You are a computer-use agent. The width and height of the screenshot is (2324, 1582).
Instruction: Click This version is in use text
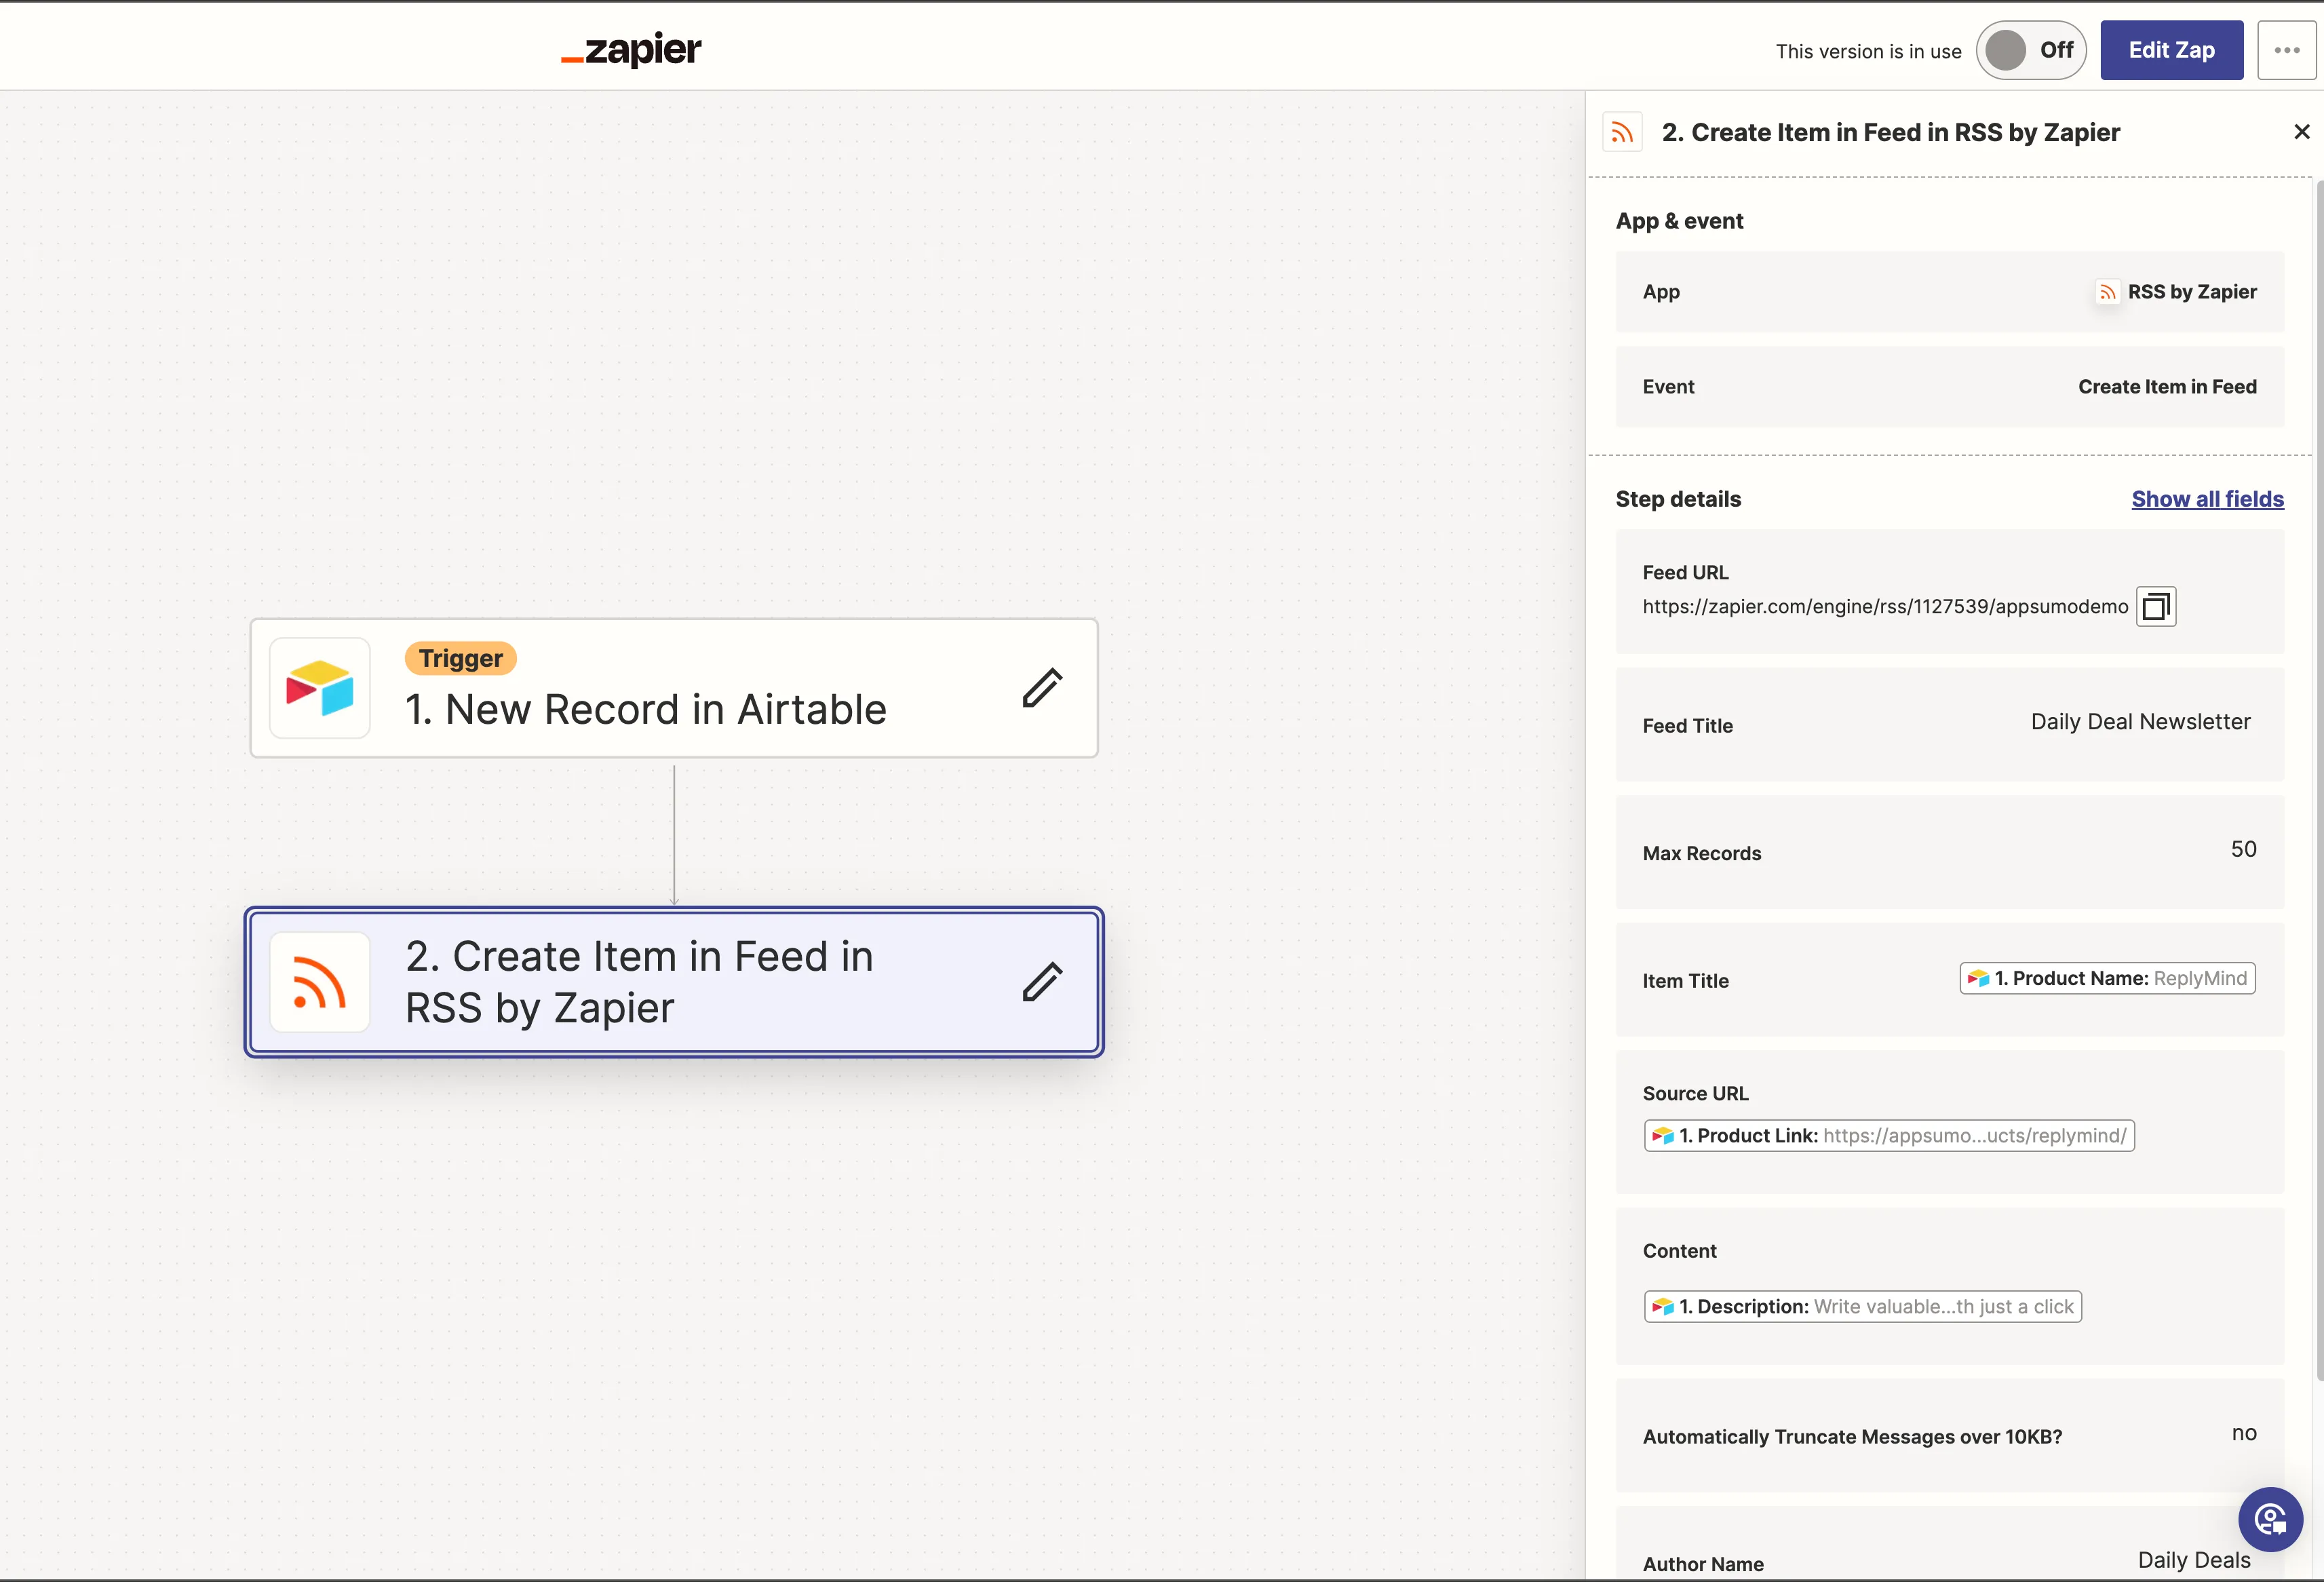(1868, 51)
